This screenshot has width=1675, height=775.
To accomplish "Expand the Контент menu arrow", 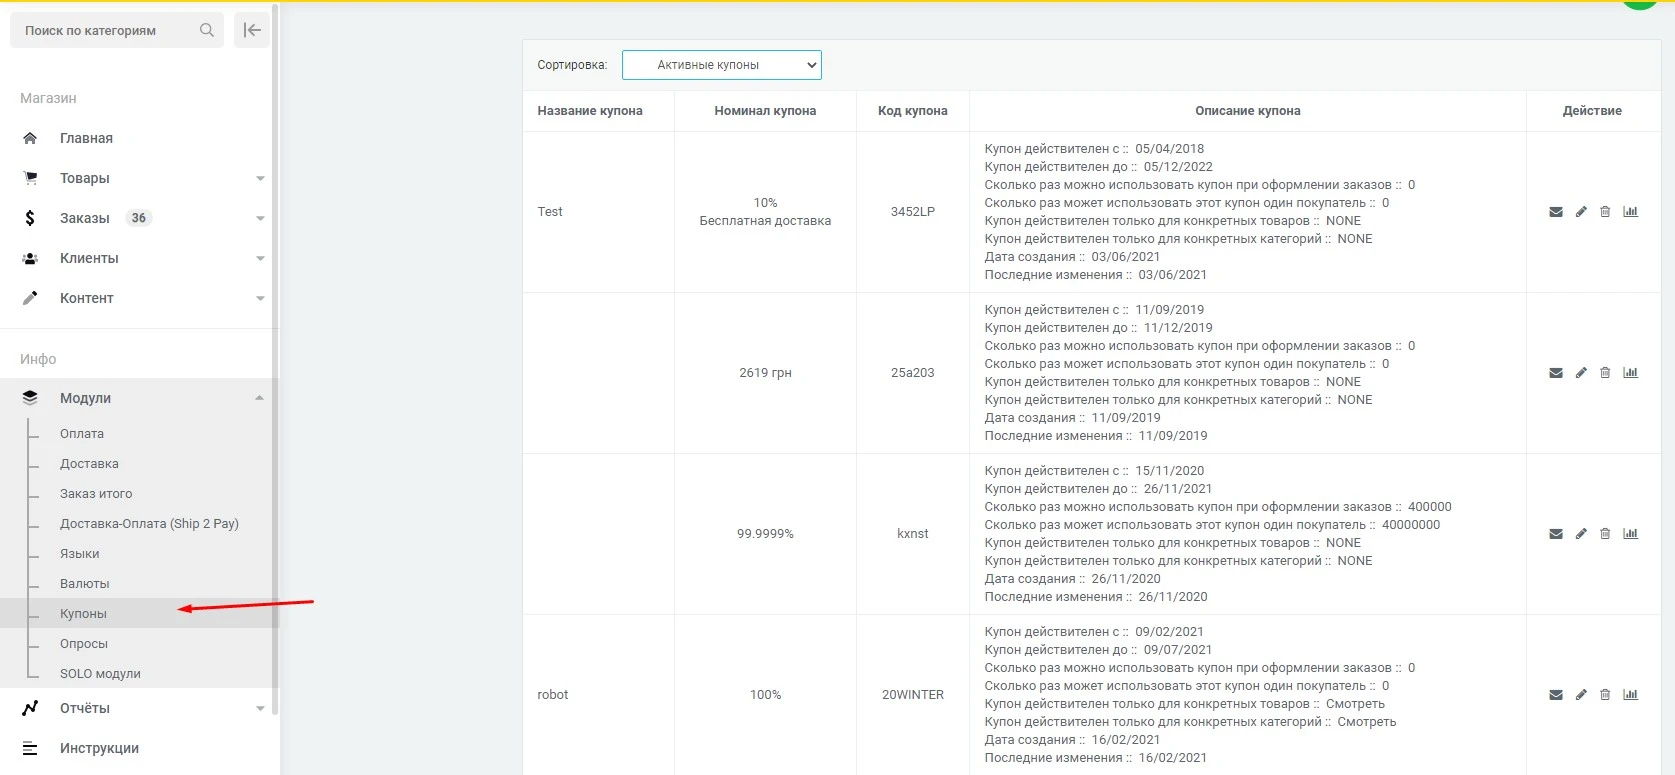I will click(x=260, y=299).
